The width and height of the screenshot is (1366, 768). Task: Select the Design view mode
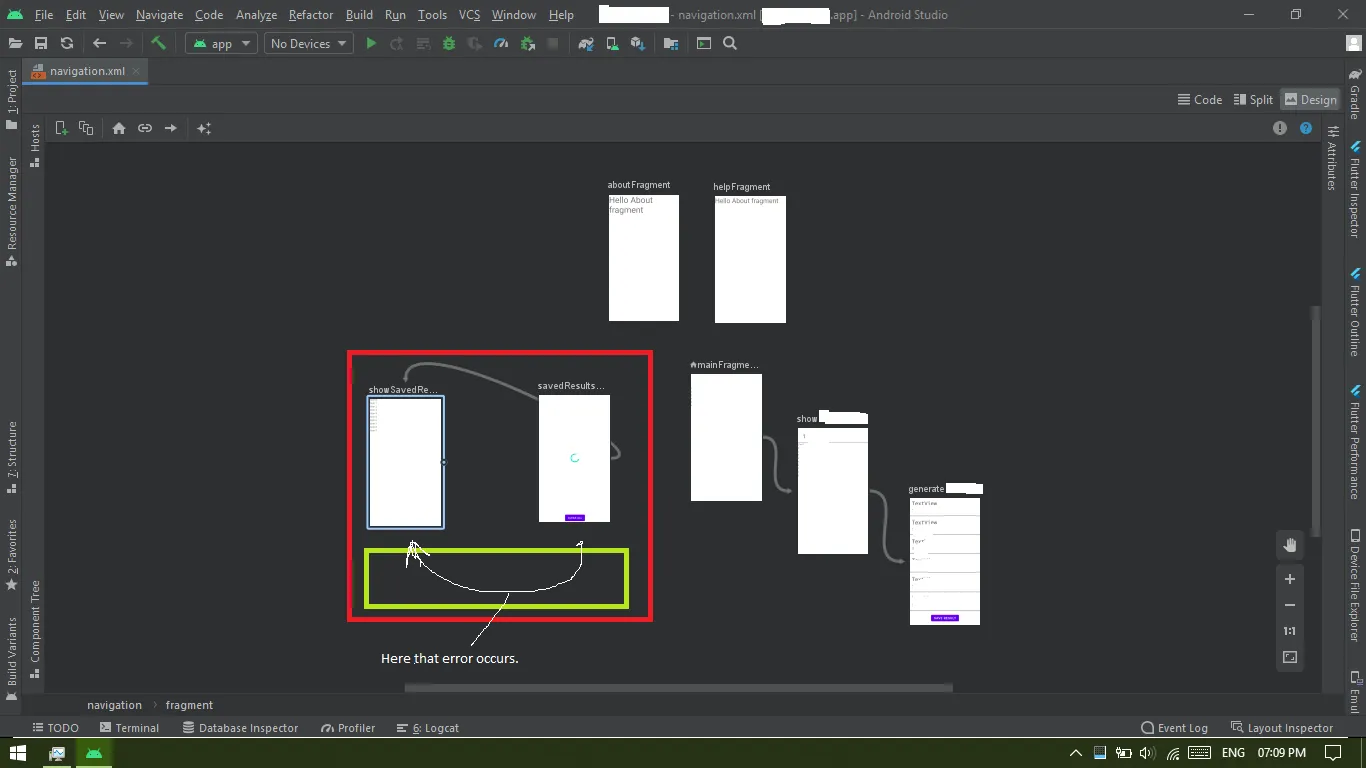click(x=1310, y=99)
